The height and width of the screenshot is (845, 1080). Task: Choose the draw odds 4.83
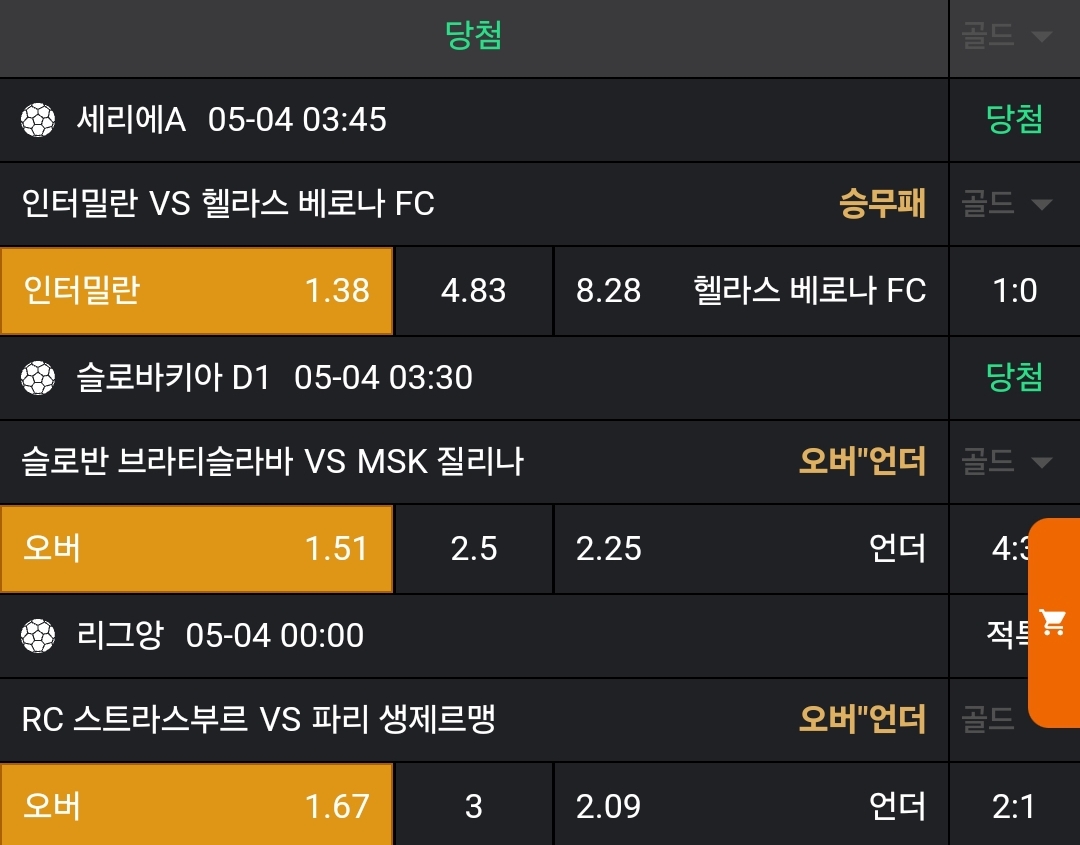click(474, 291)
